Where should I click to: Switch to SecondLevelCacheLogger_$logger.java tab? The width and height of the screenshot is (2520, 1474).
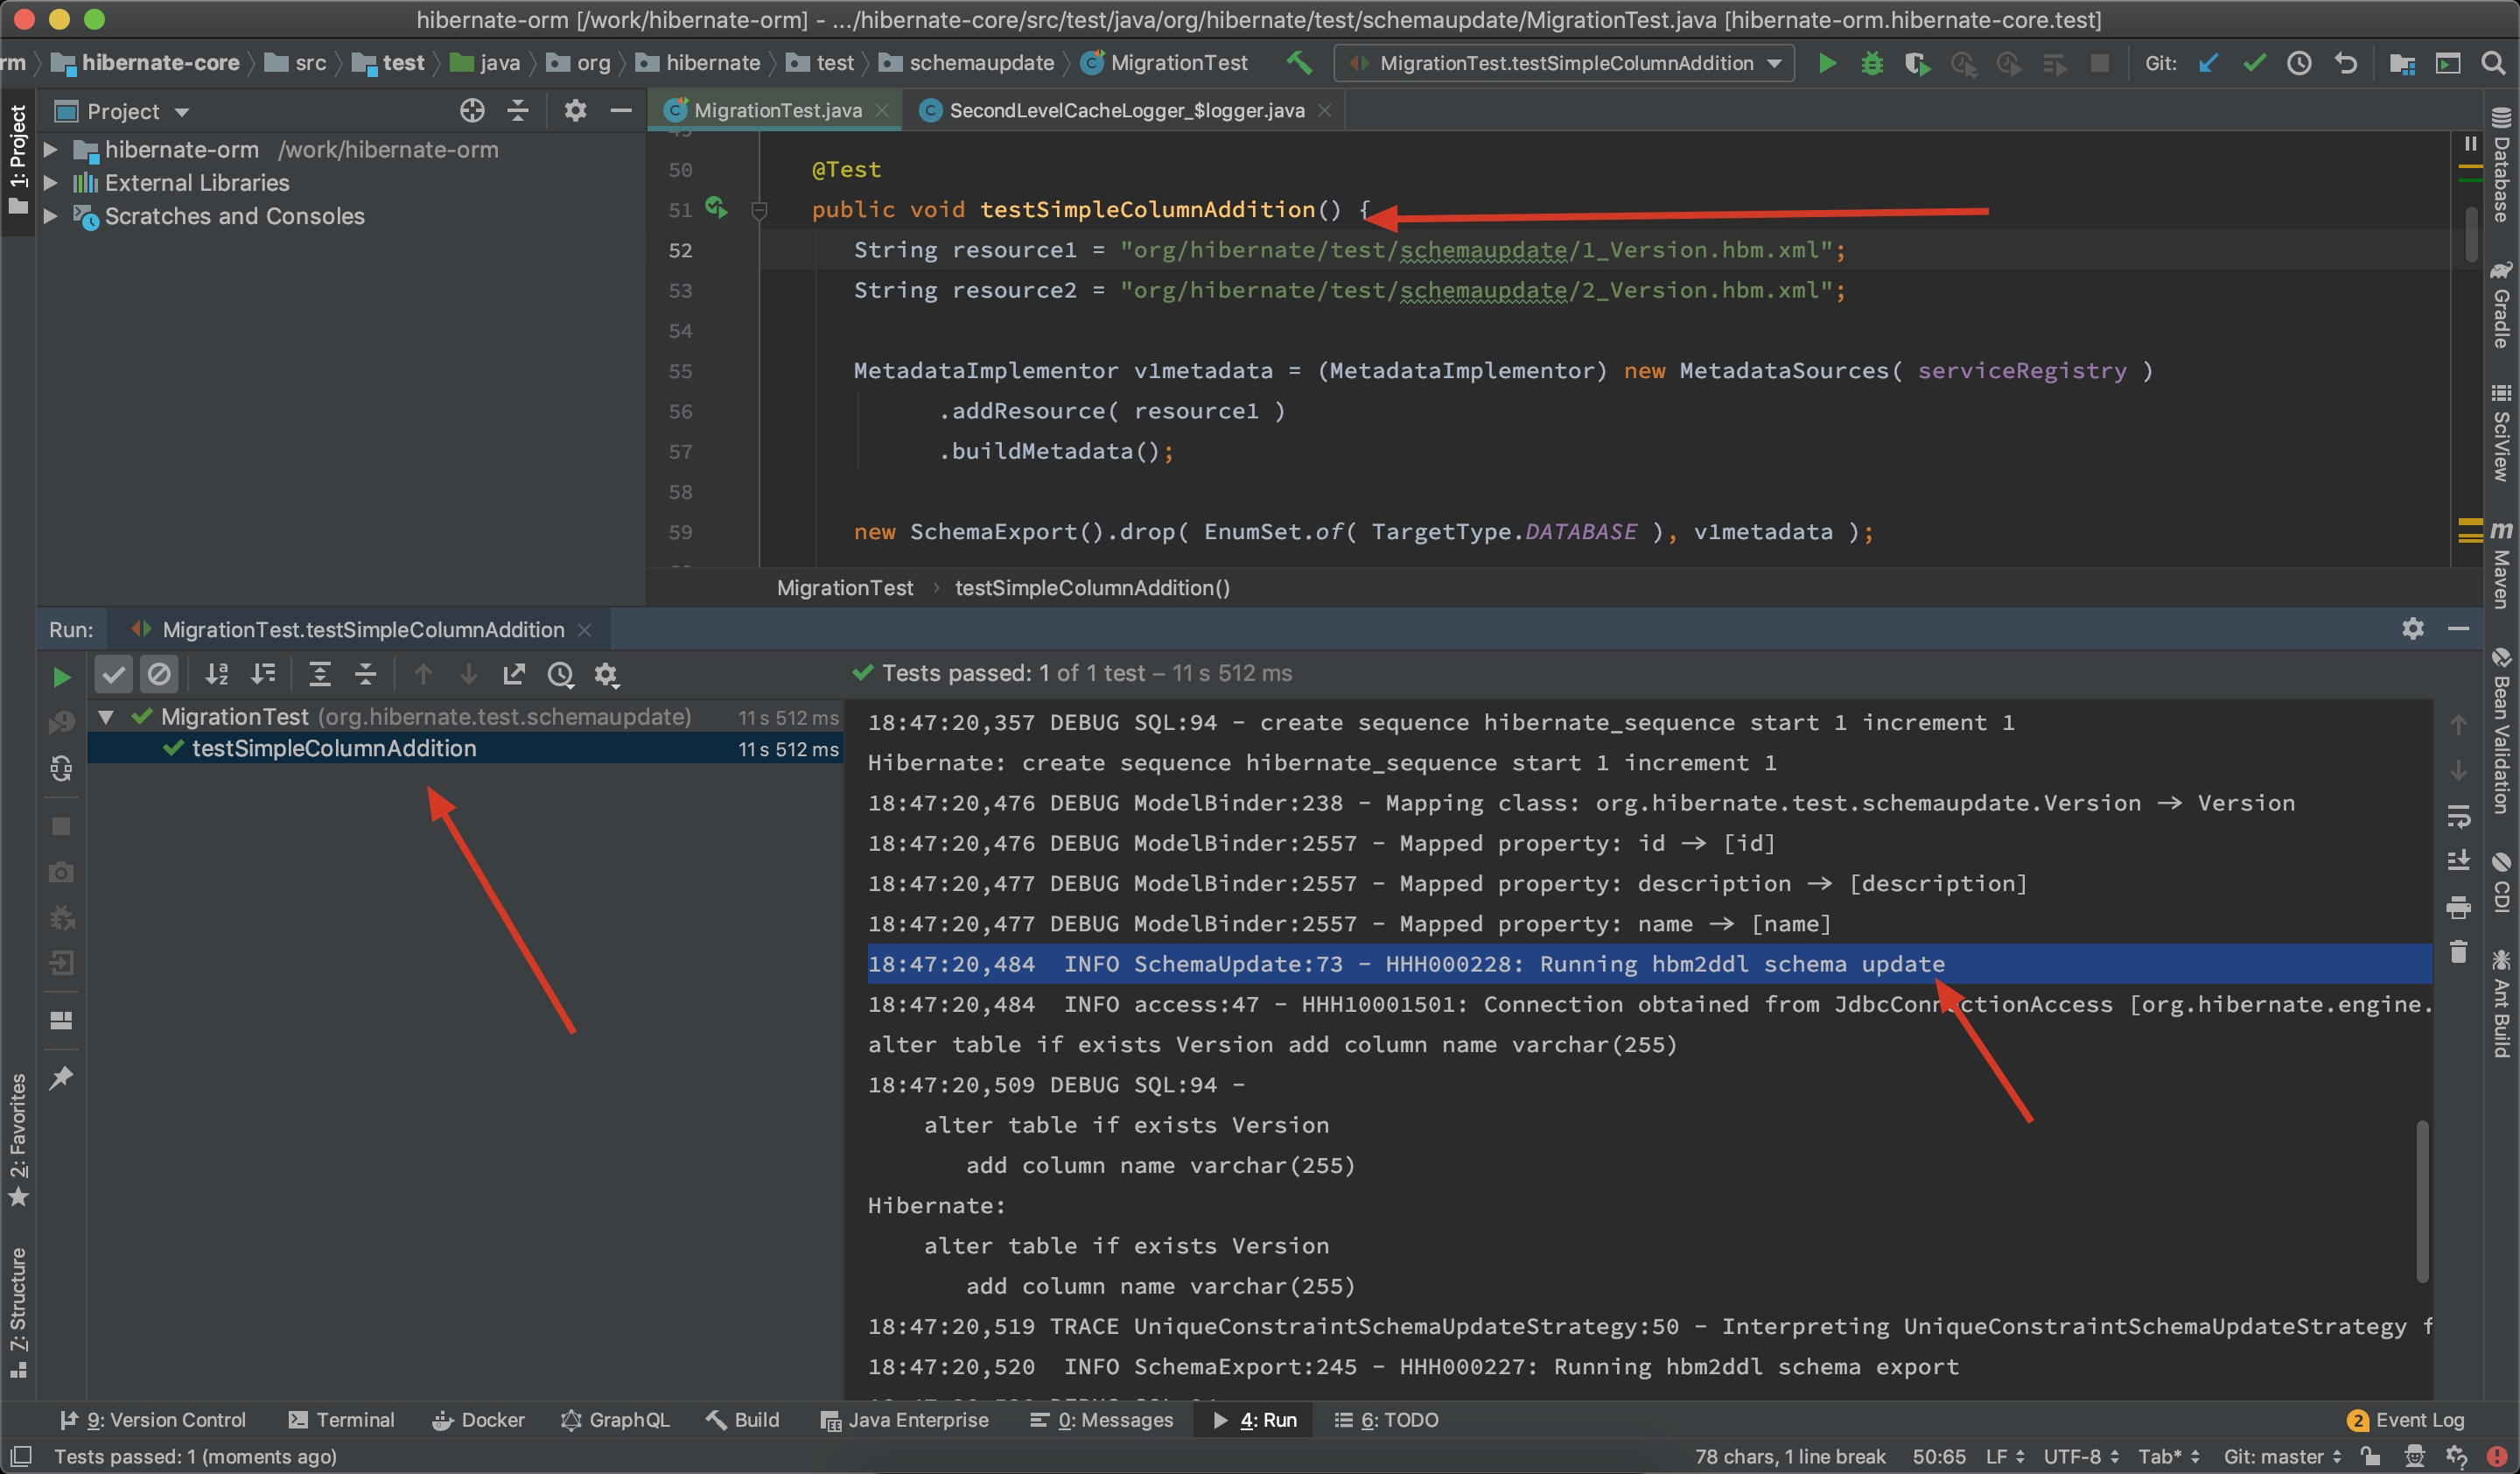(1125, 111)
